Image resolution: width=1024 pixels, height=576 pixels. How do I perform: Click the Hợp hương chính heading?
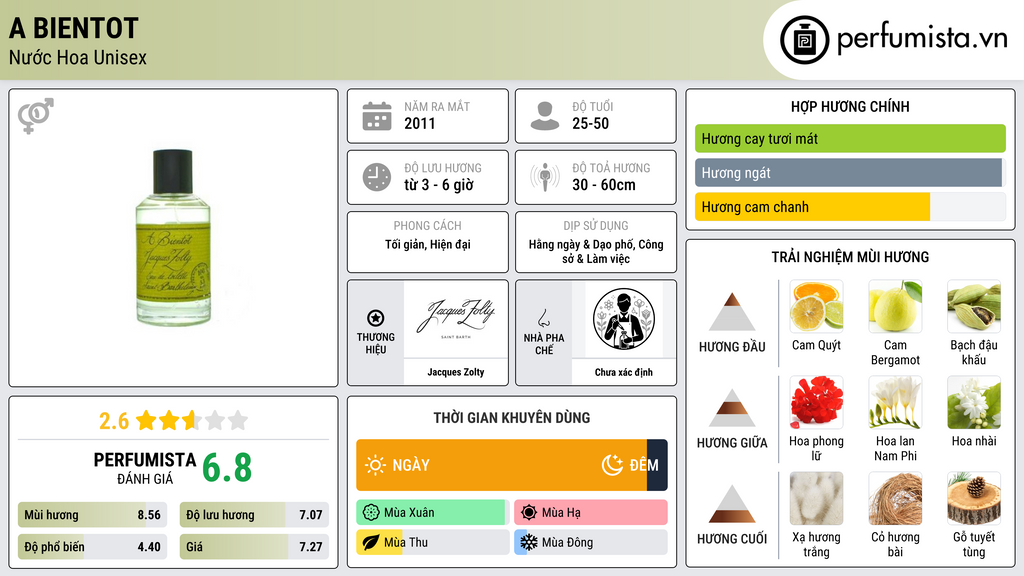850,106
